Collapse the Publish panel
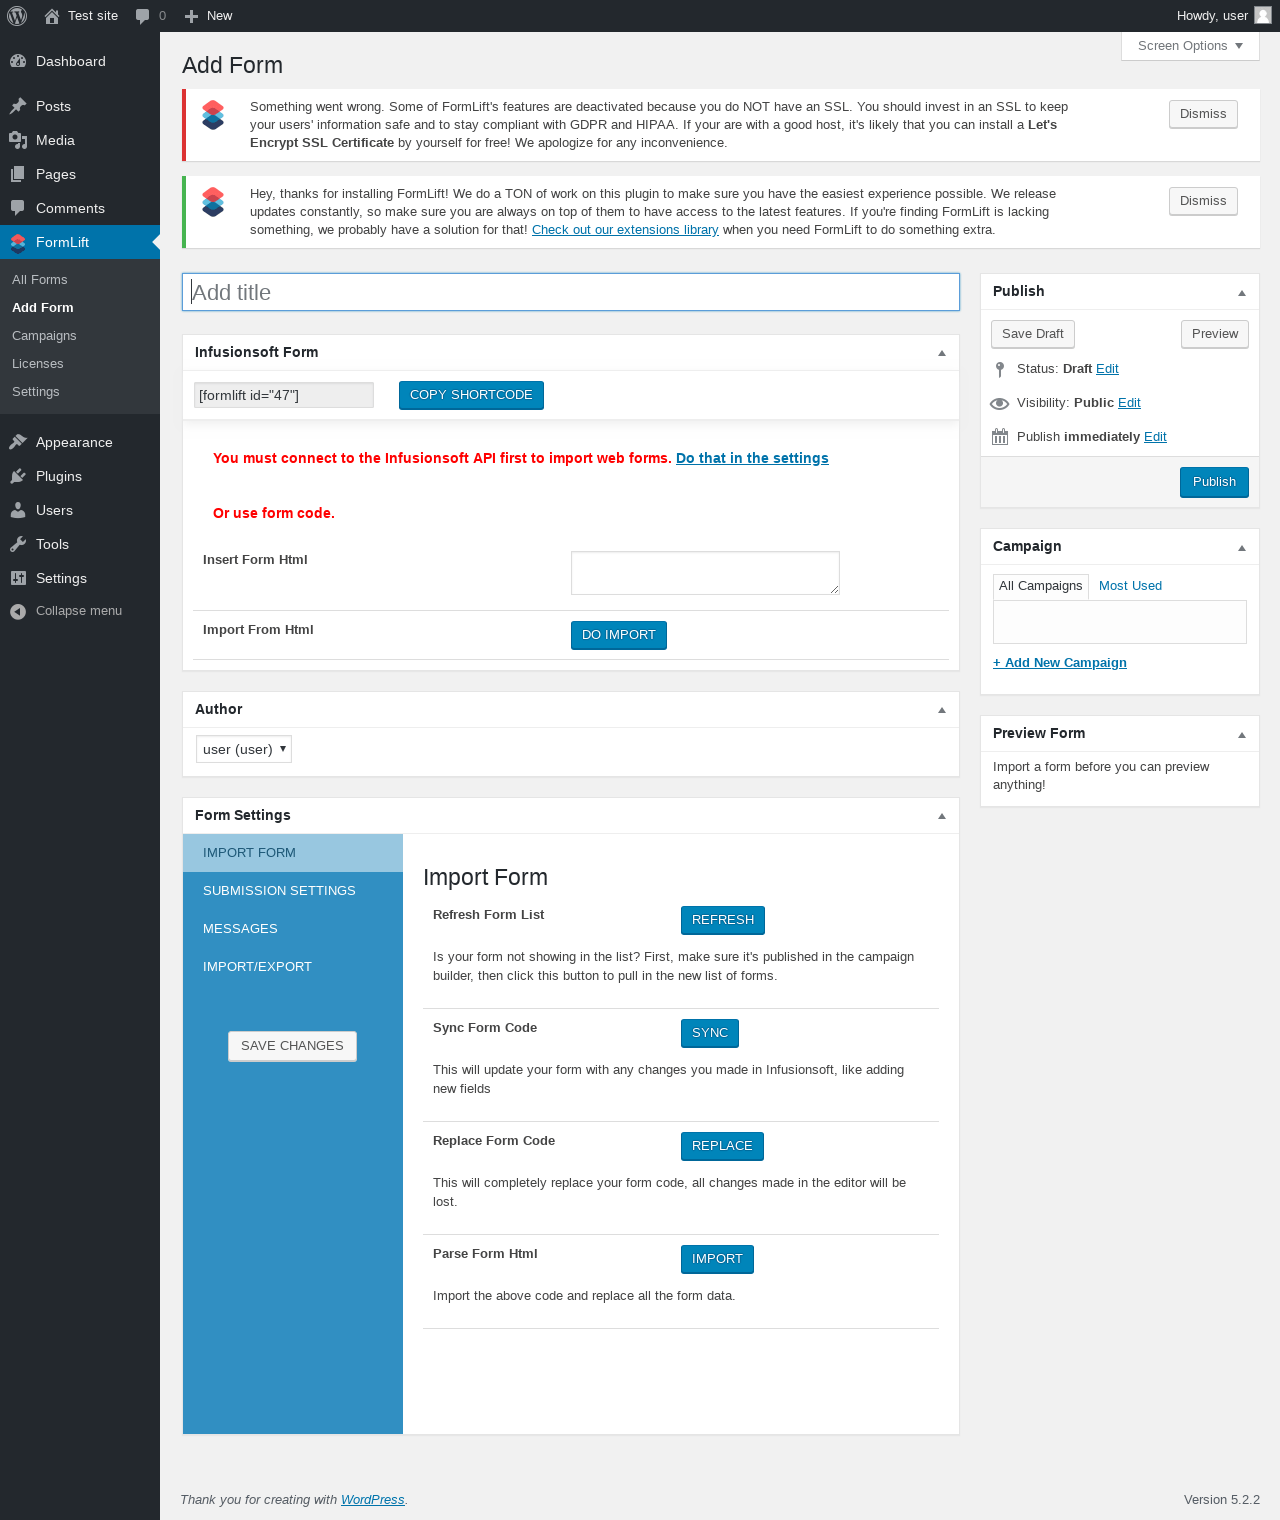Viewport: 1280px width, 1520px height. (1242, 293)
